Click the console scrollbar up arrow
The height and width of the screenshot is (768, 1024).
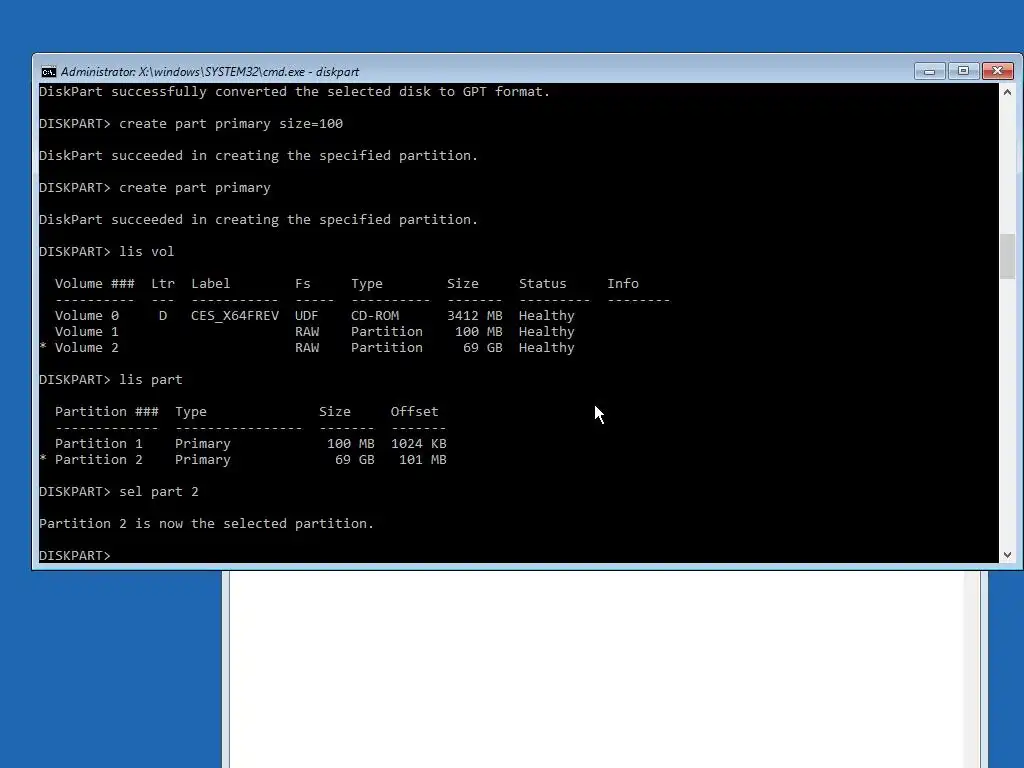point(1007,92)
